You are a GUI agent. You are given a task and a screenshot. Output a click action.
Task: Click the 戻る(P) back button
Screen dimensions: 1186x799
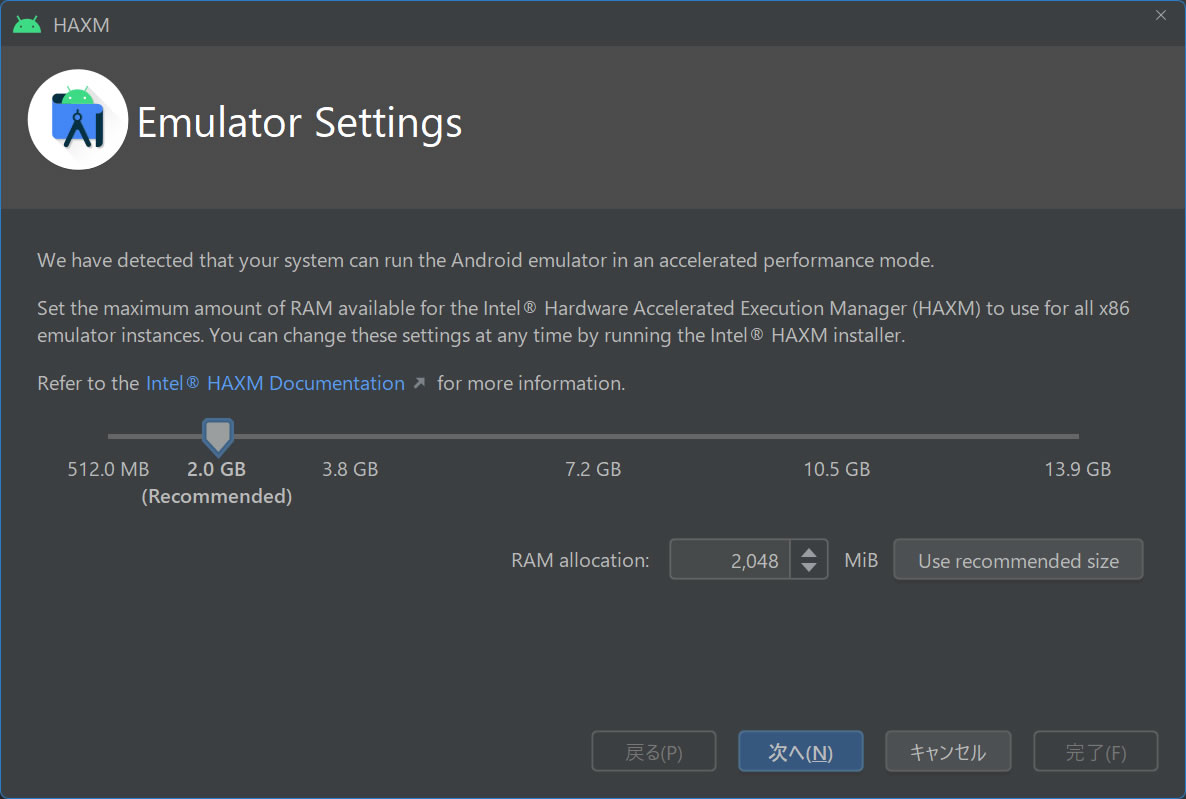point(653,752)
